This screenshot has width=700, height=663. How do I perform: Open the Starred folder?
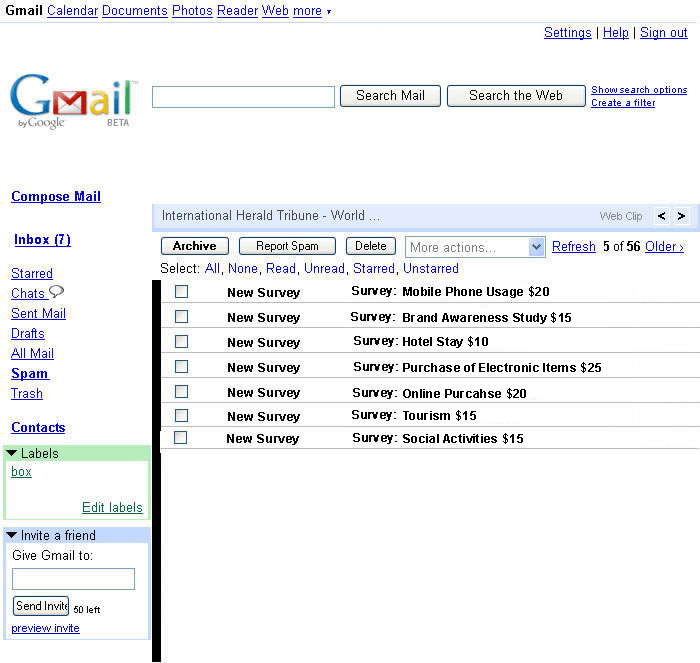(x=32, y=273)
